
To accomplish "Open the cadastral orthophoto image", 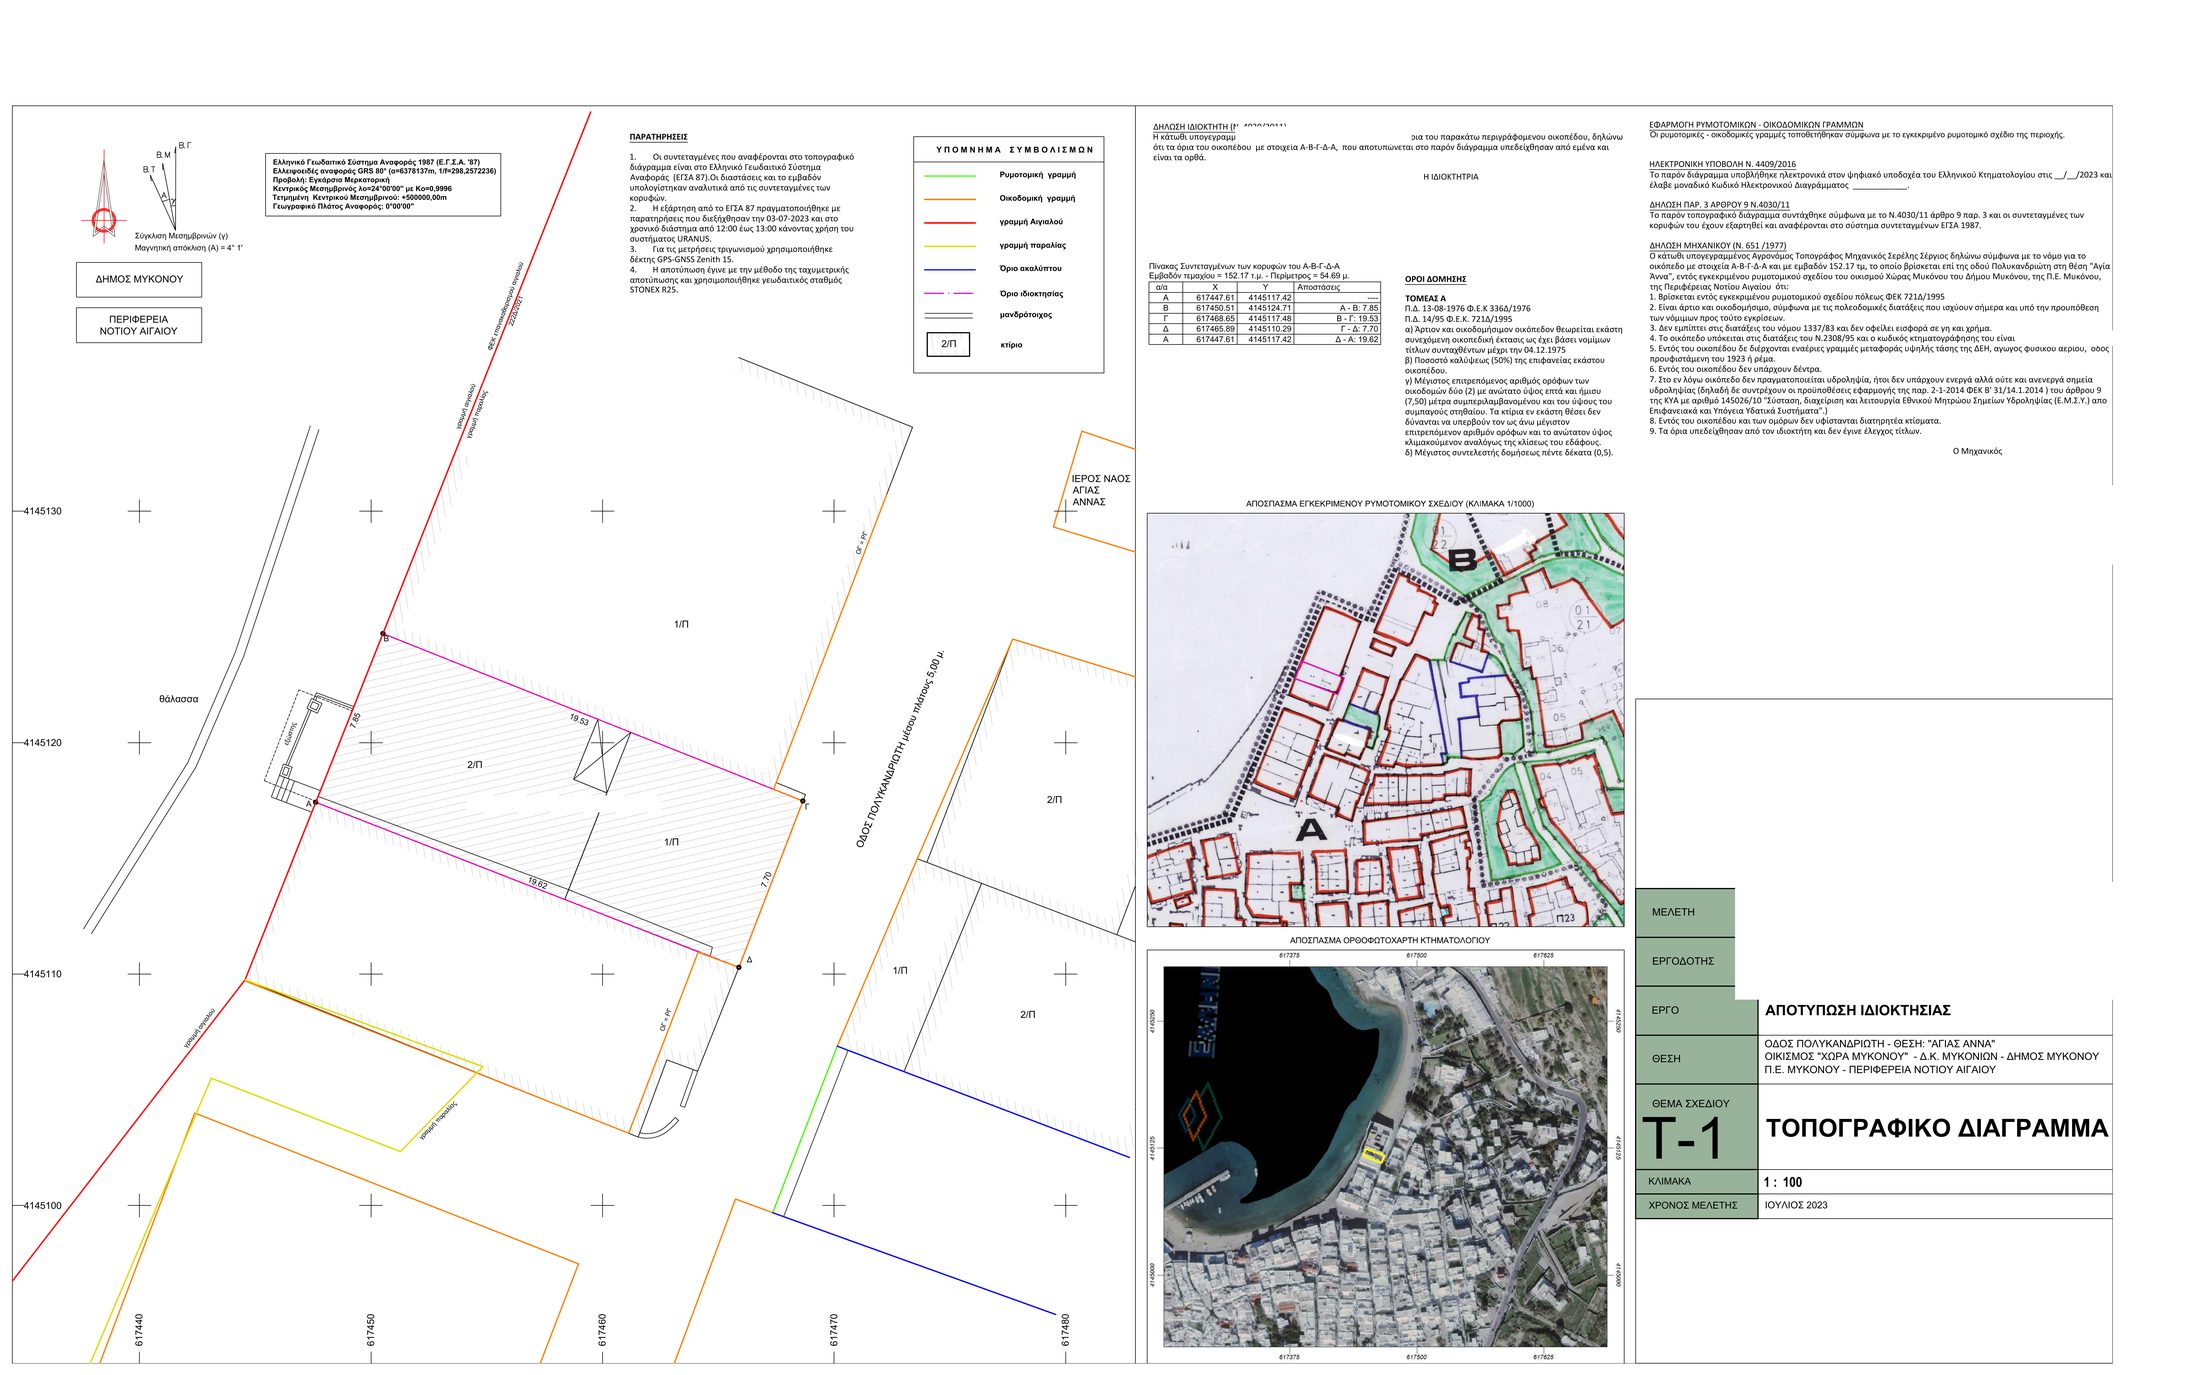I will [1385, 1156].
